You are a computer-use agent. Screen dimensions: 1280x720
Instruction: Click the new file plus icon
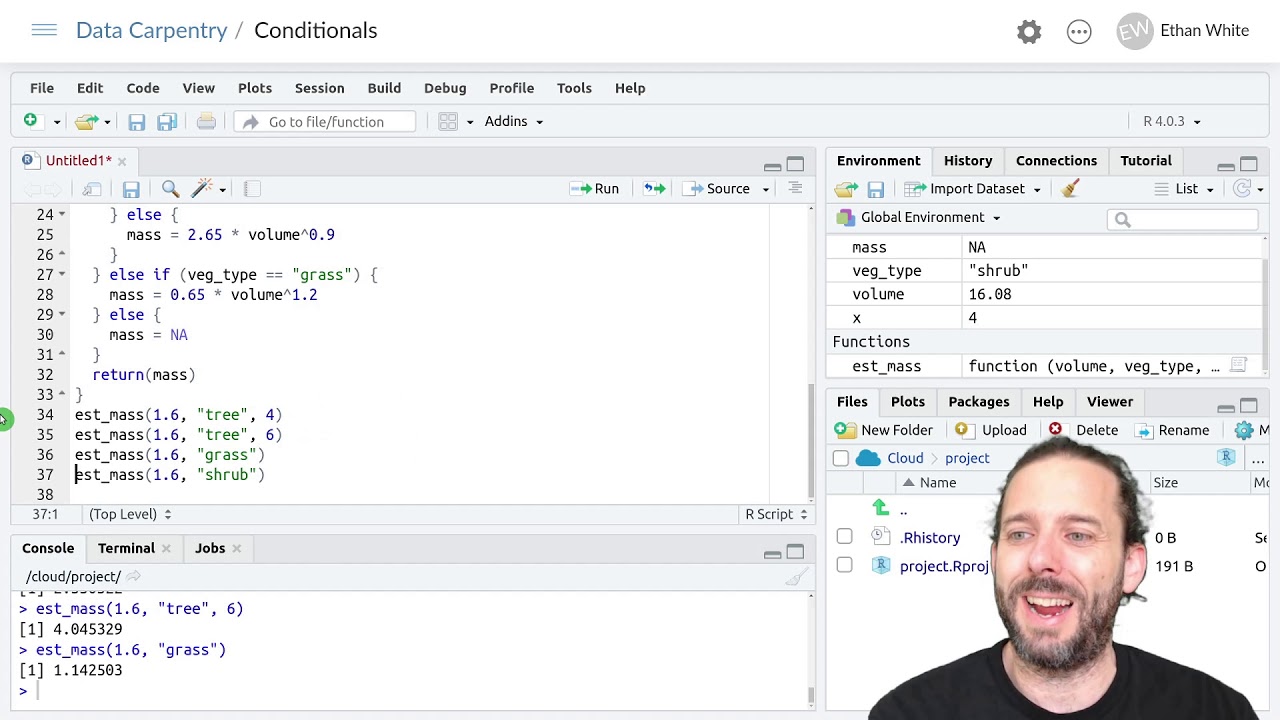coord(30,121)
